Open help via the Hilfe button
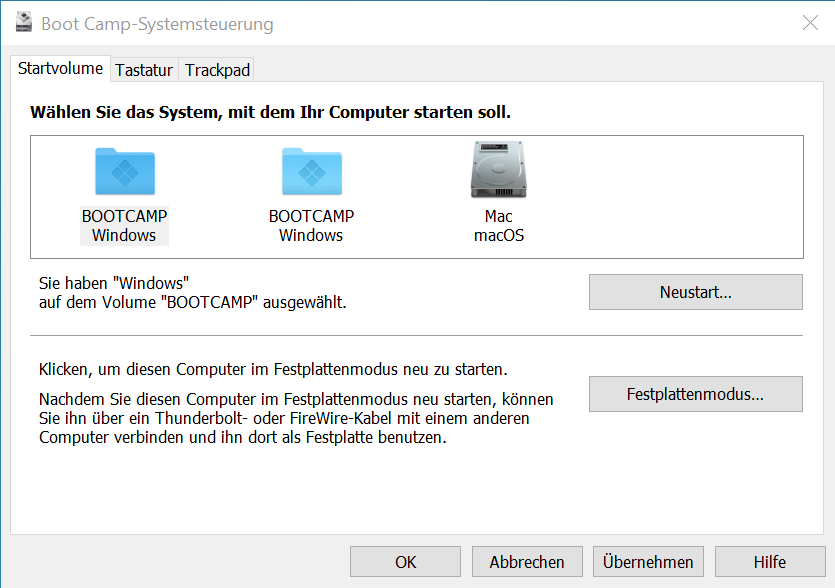Screen dimensions: 835x588 [x=770, y=562]
